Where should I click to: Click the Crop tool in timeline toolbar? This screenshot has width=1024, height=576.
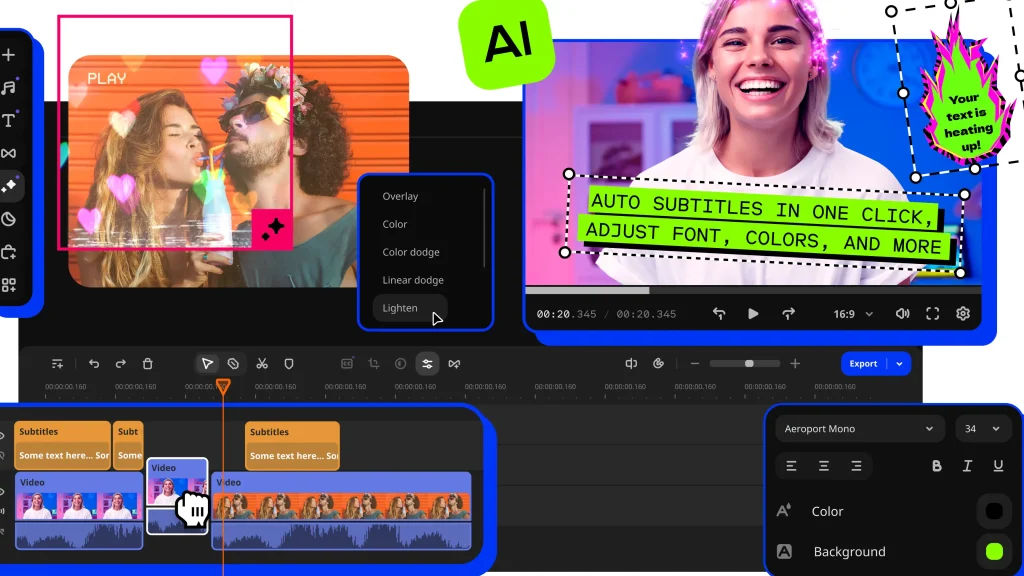374,364
